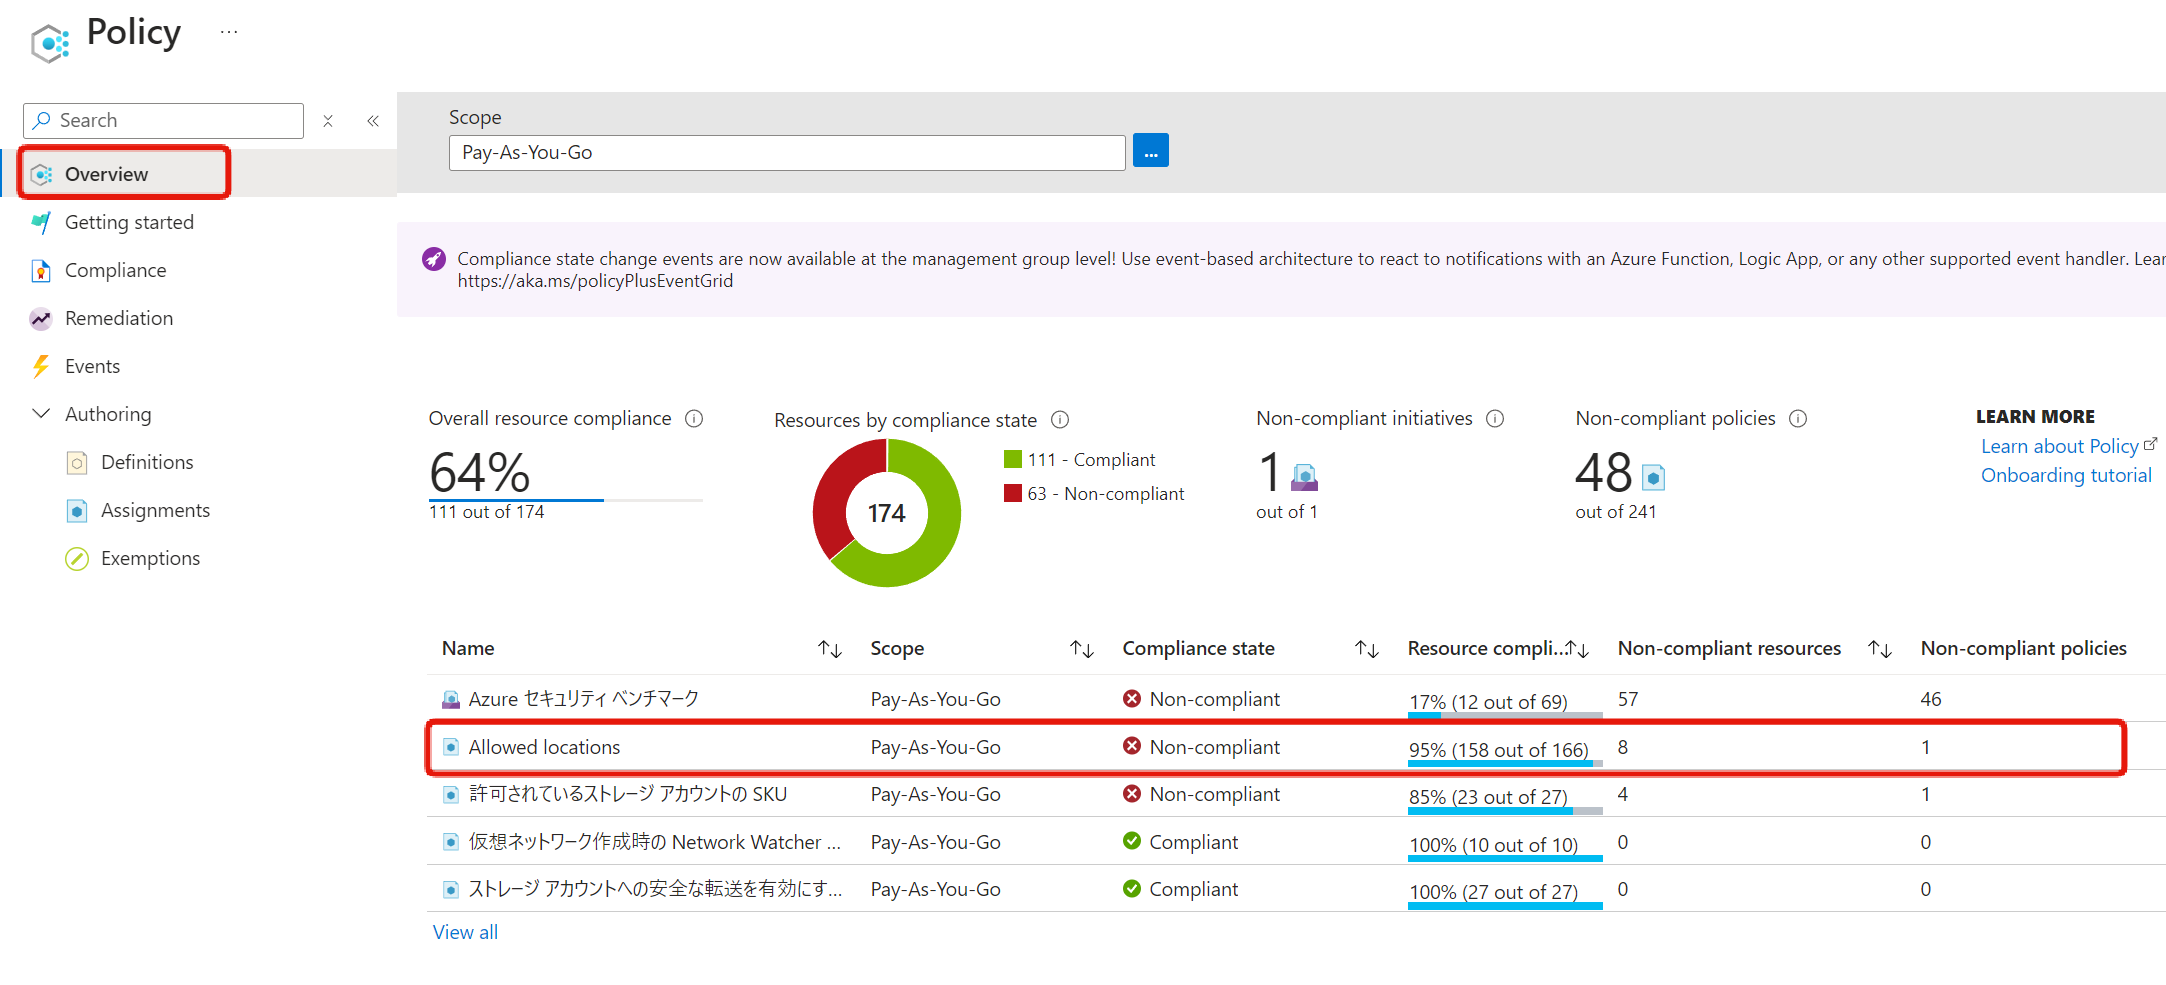Click the Remediation chart icon

point(41,318)
